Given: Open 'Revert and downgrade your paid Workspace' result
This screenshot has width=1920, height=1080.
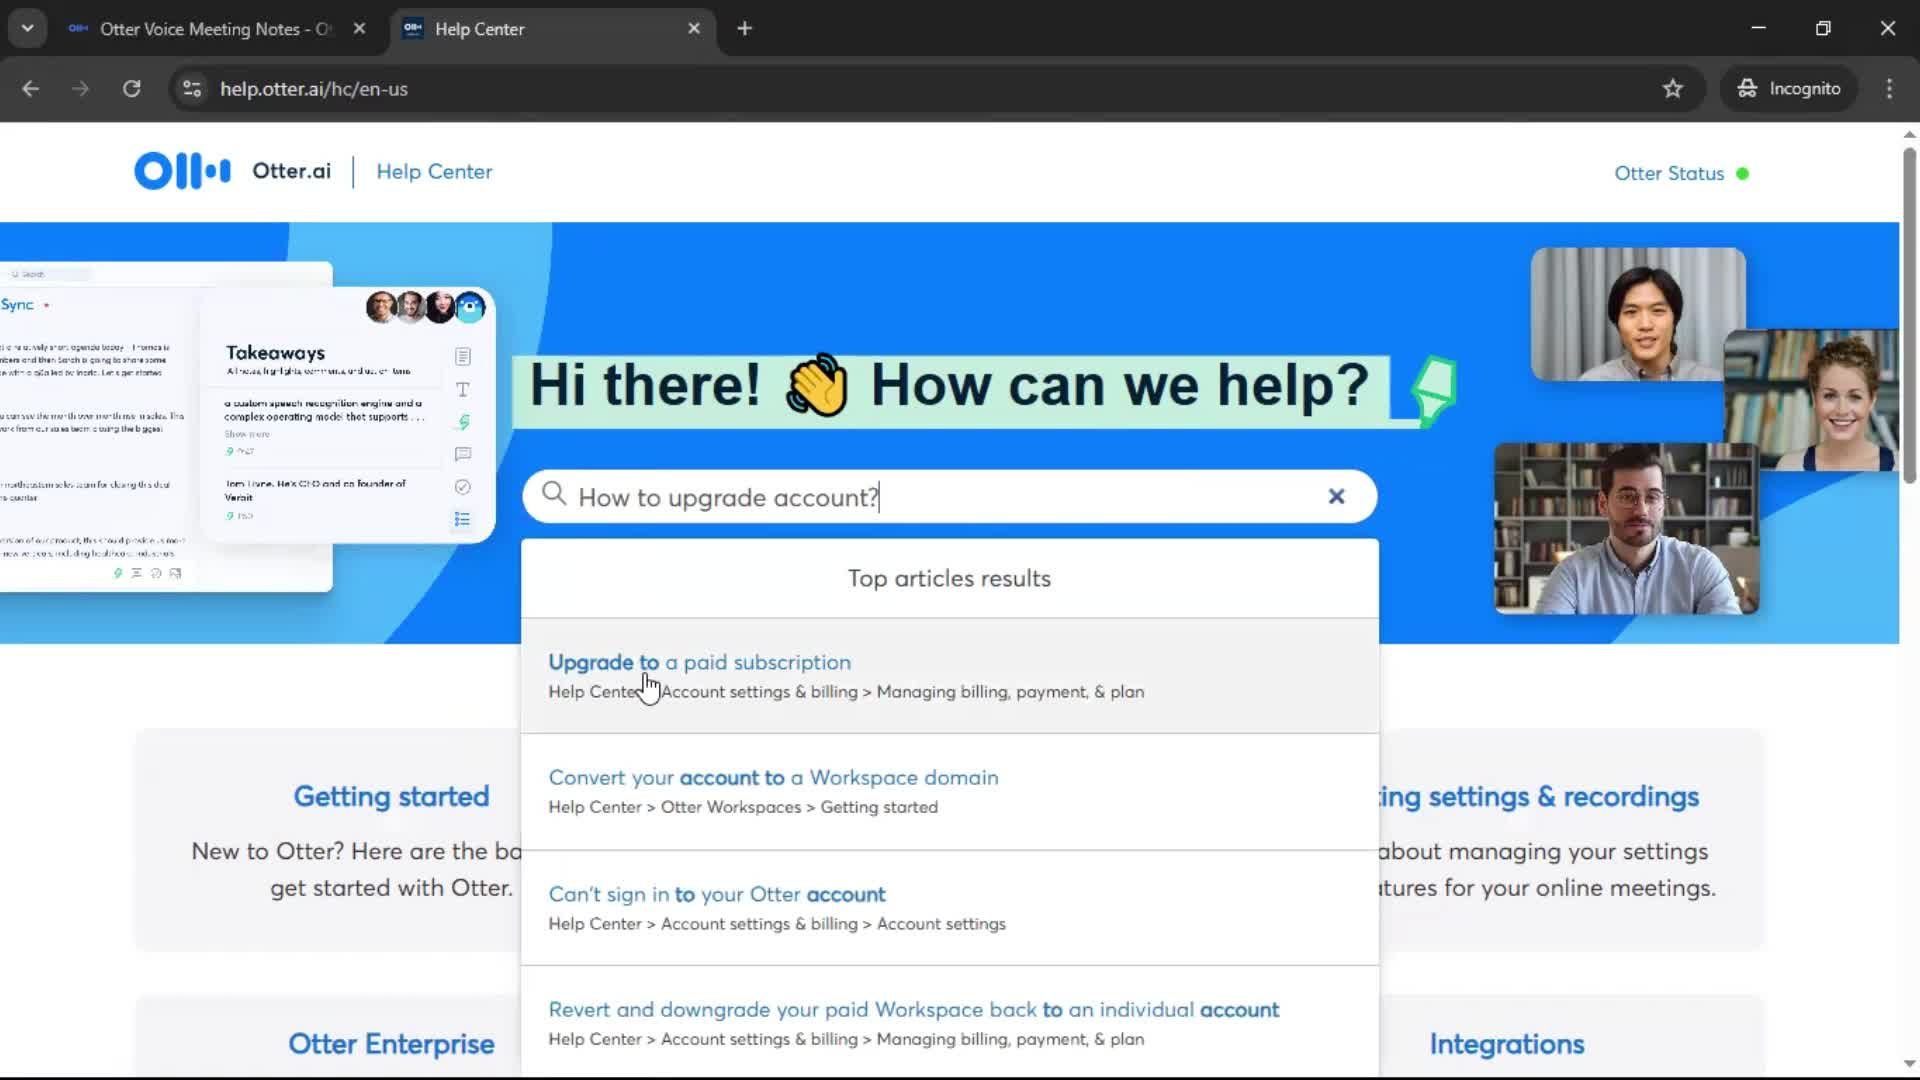Looking at the screenshot, I should [x=913, y=1009].
